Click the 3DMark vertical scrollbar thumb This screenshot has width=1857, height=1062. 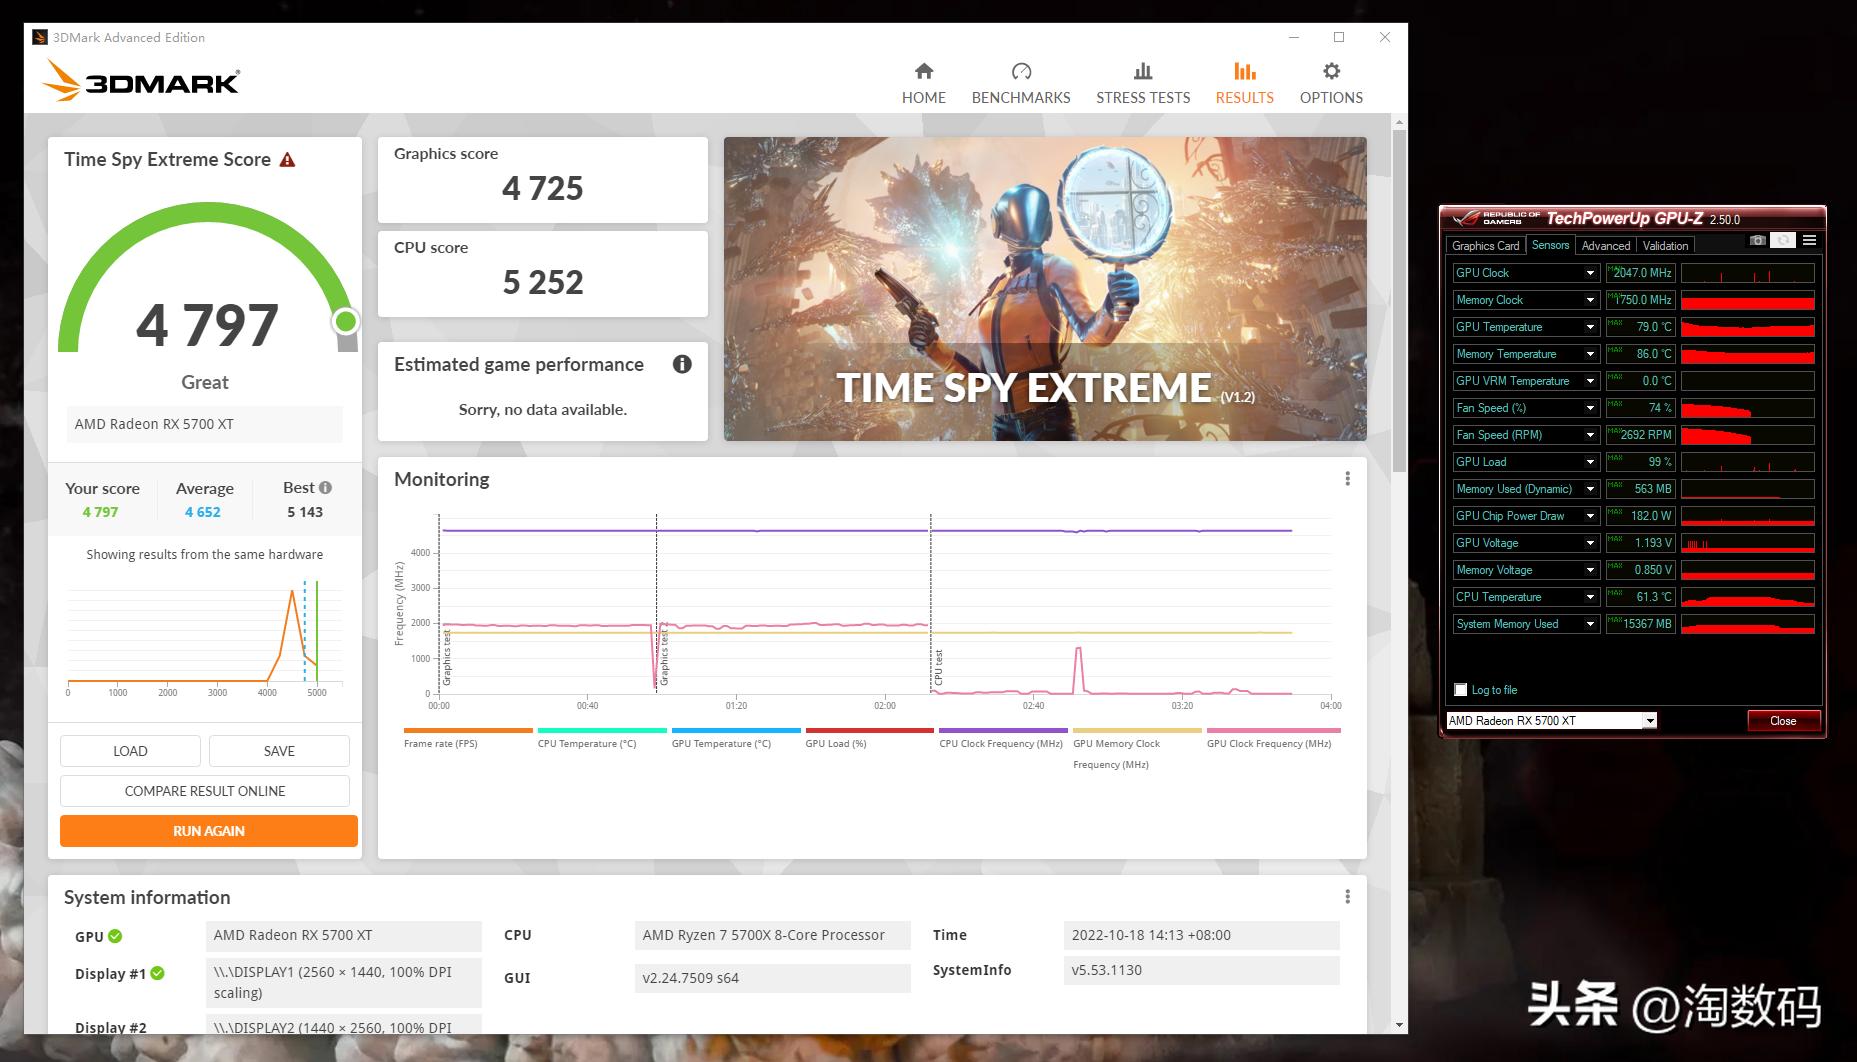click(1398, 300)
